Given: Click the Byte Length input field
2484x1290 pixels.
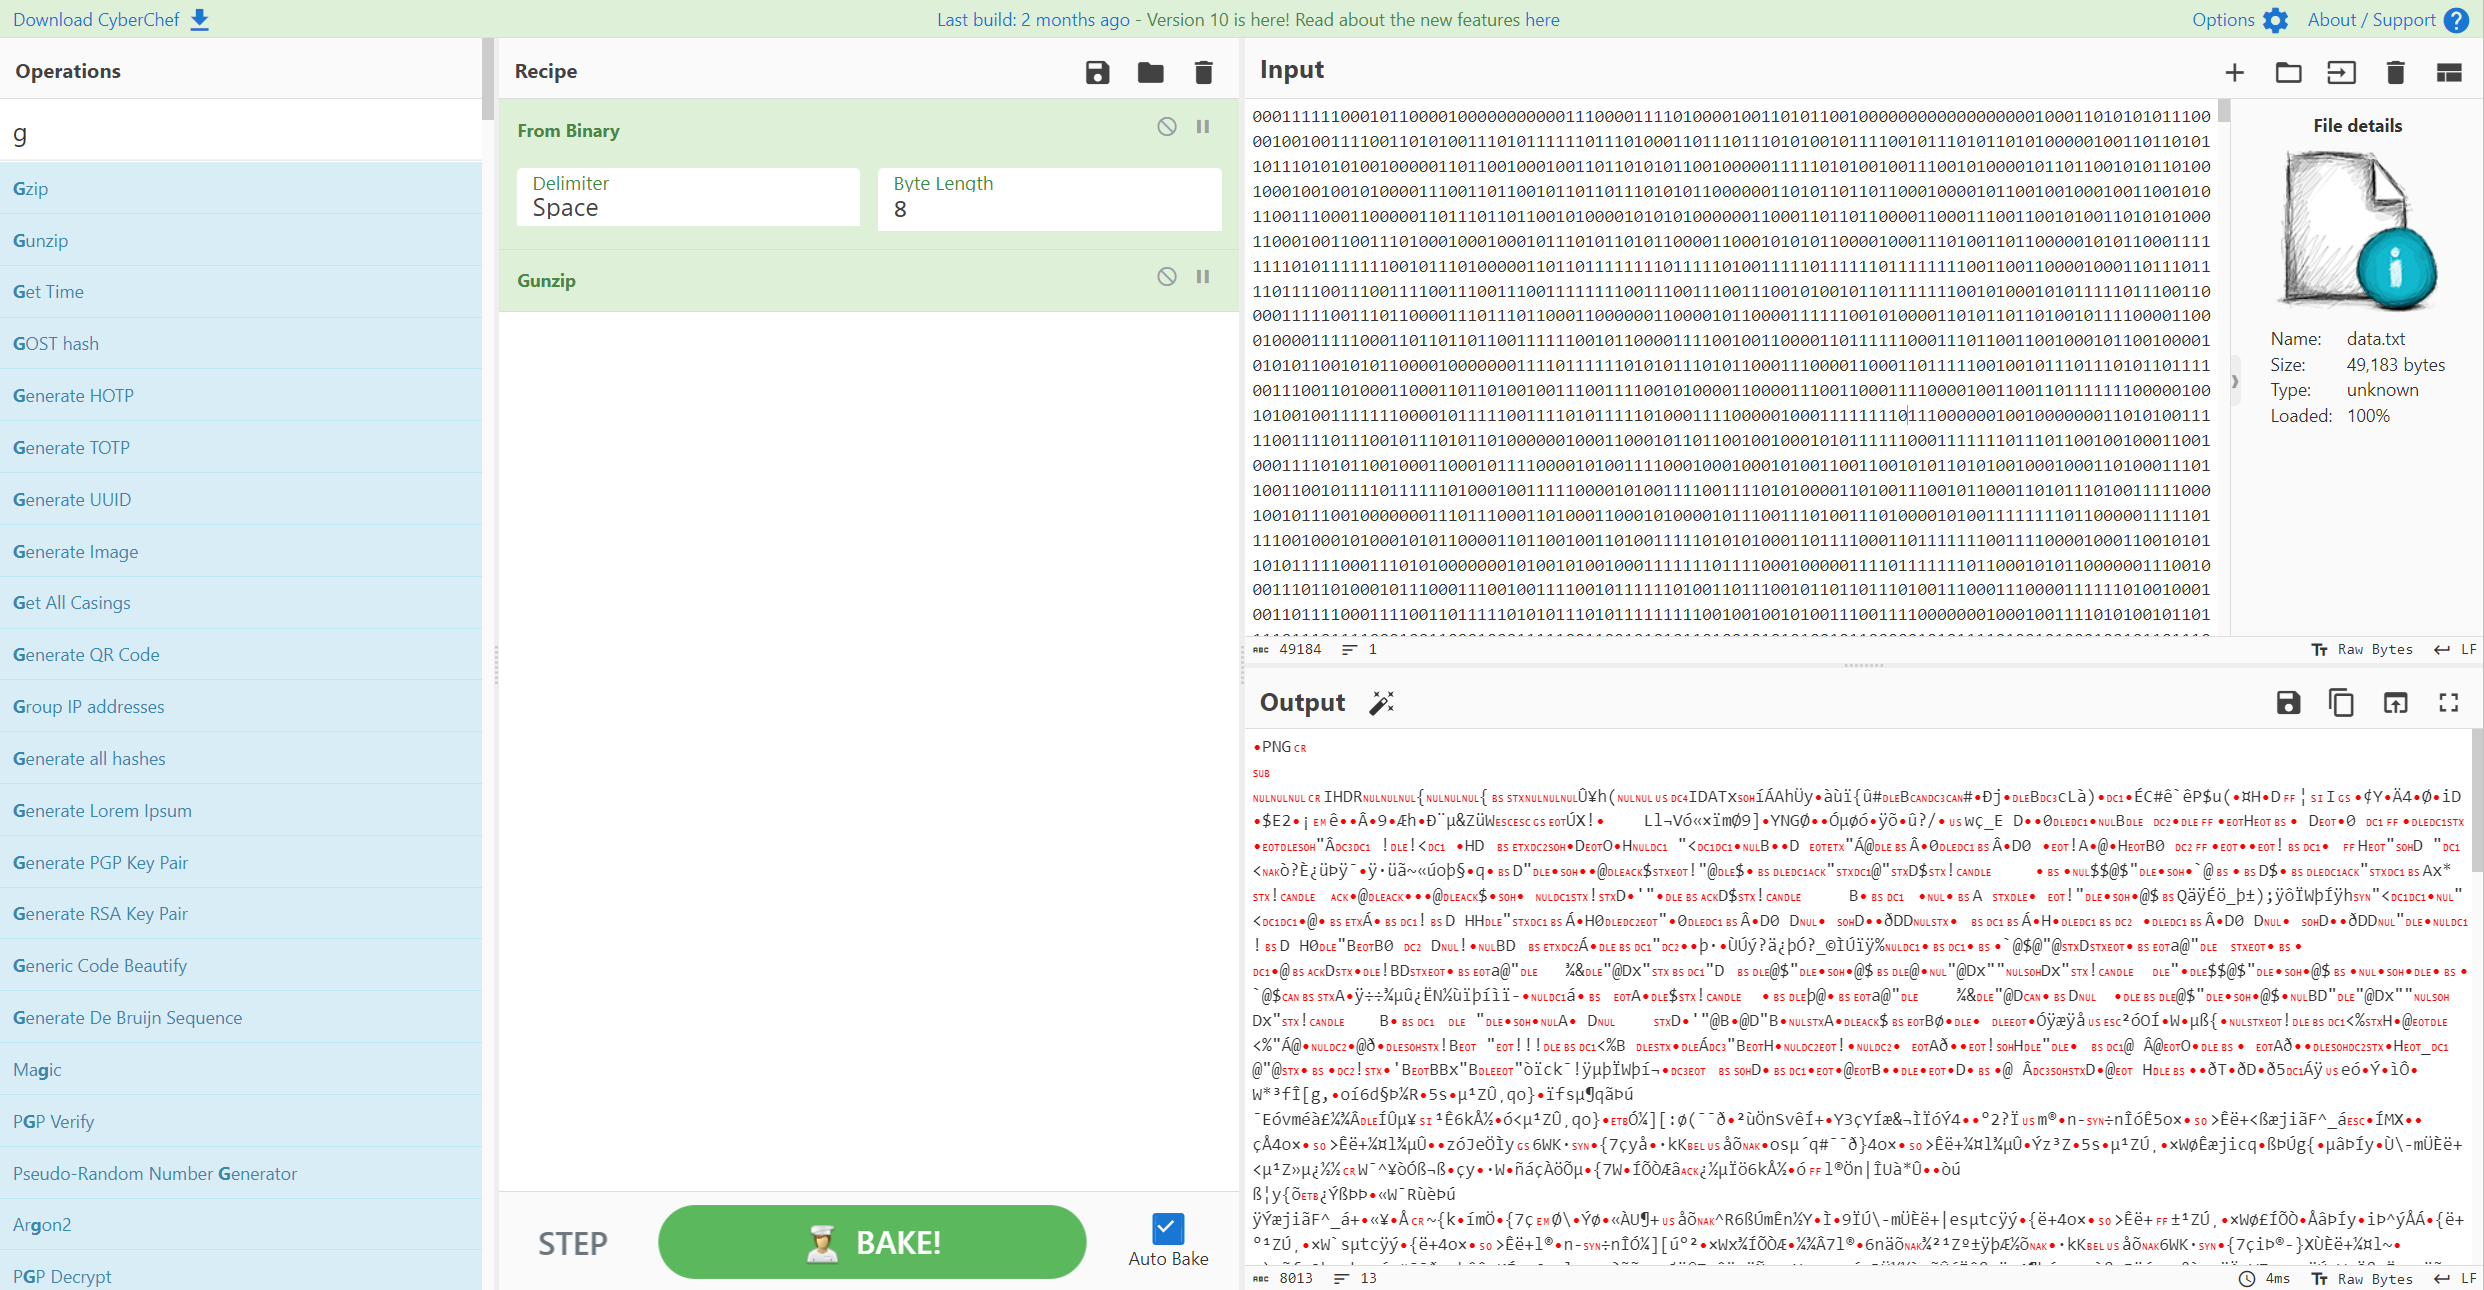Looking at the screenshot, I should click(1048, 209).
